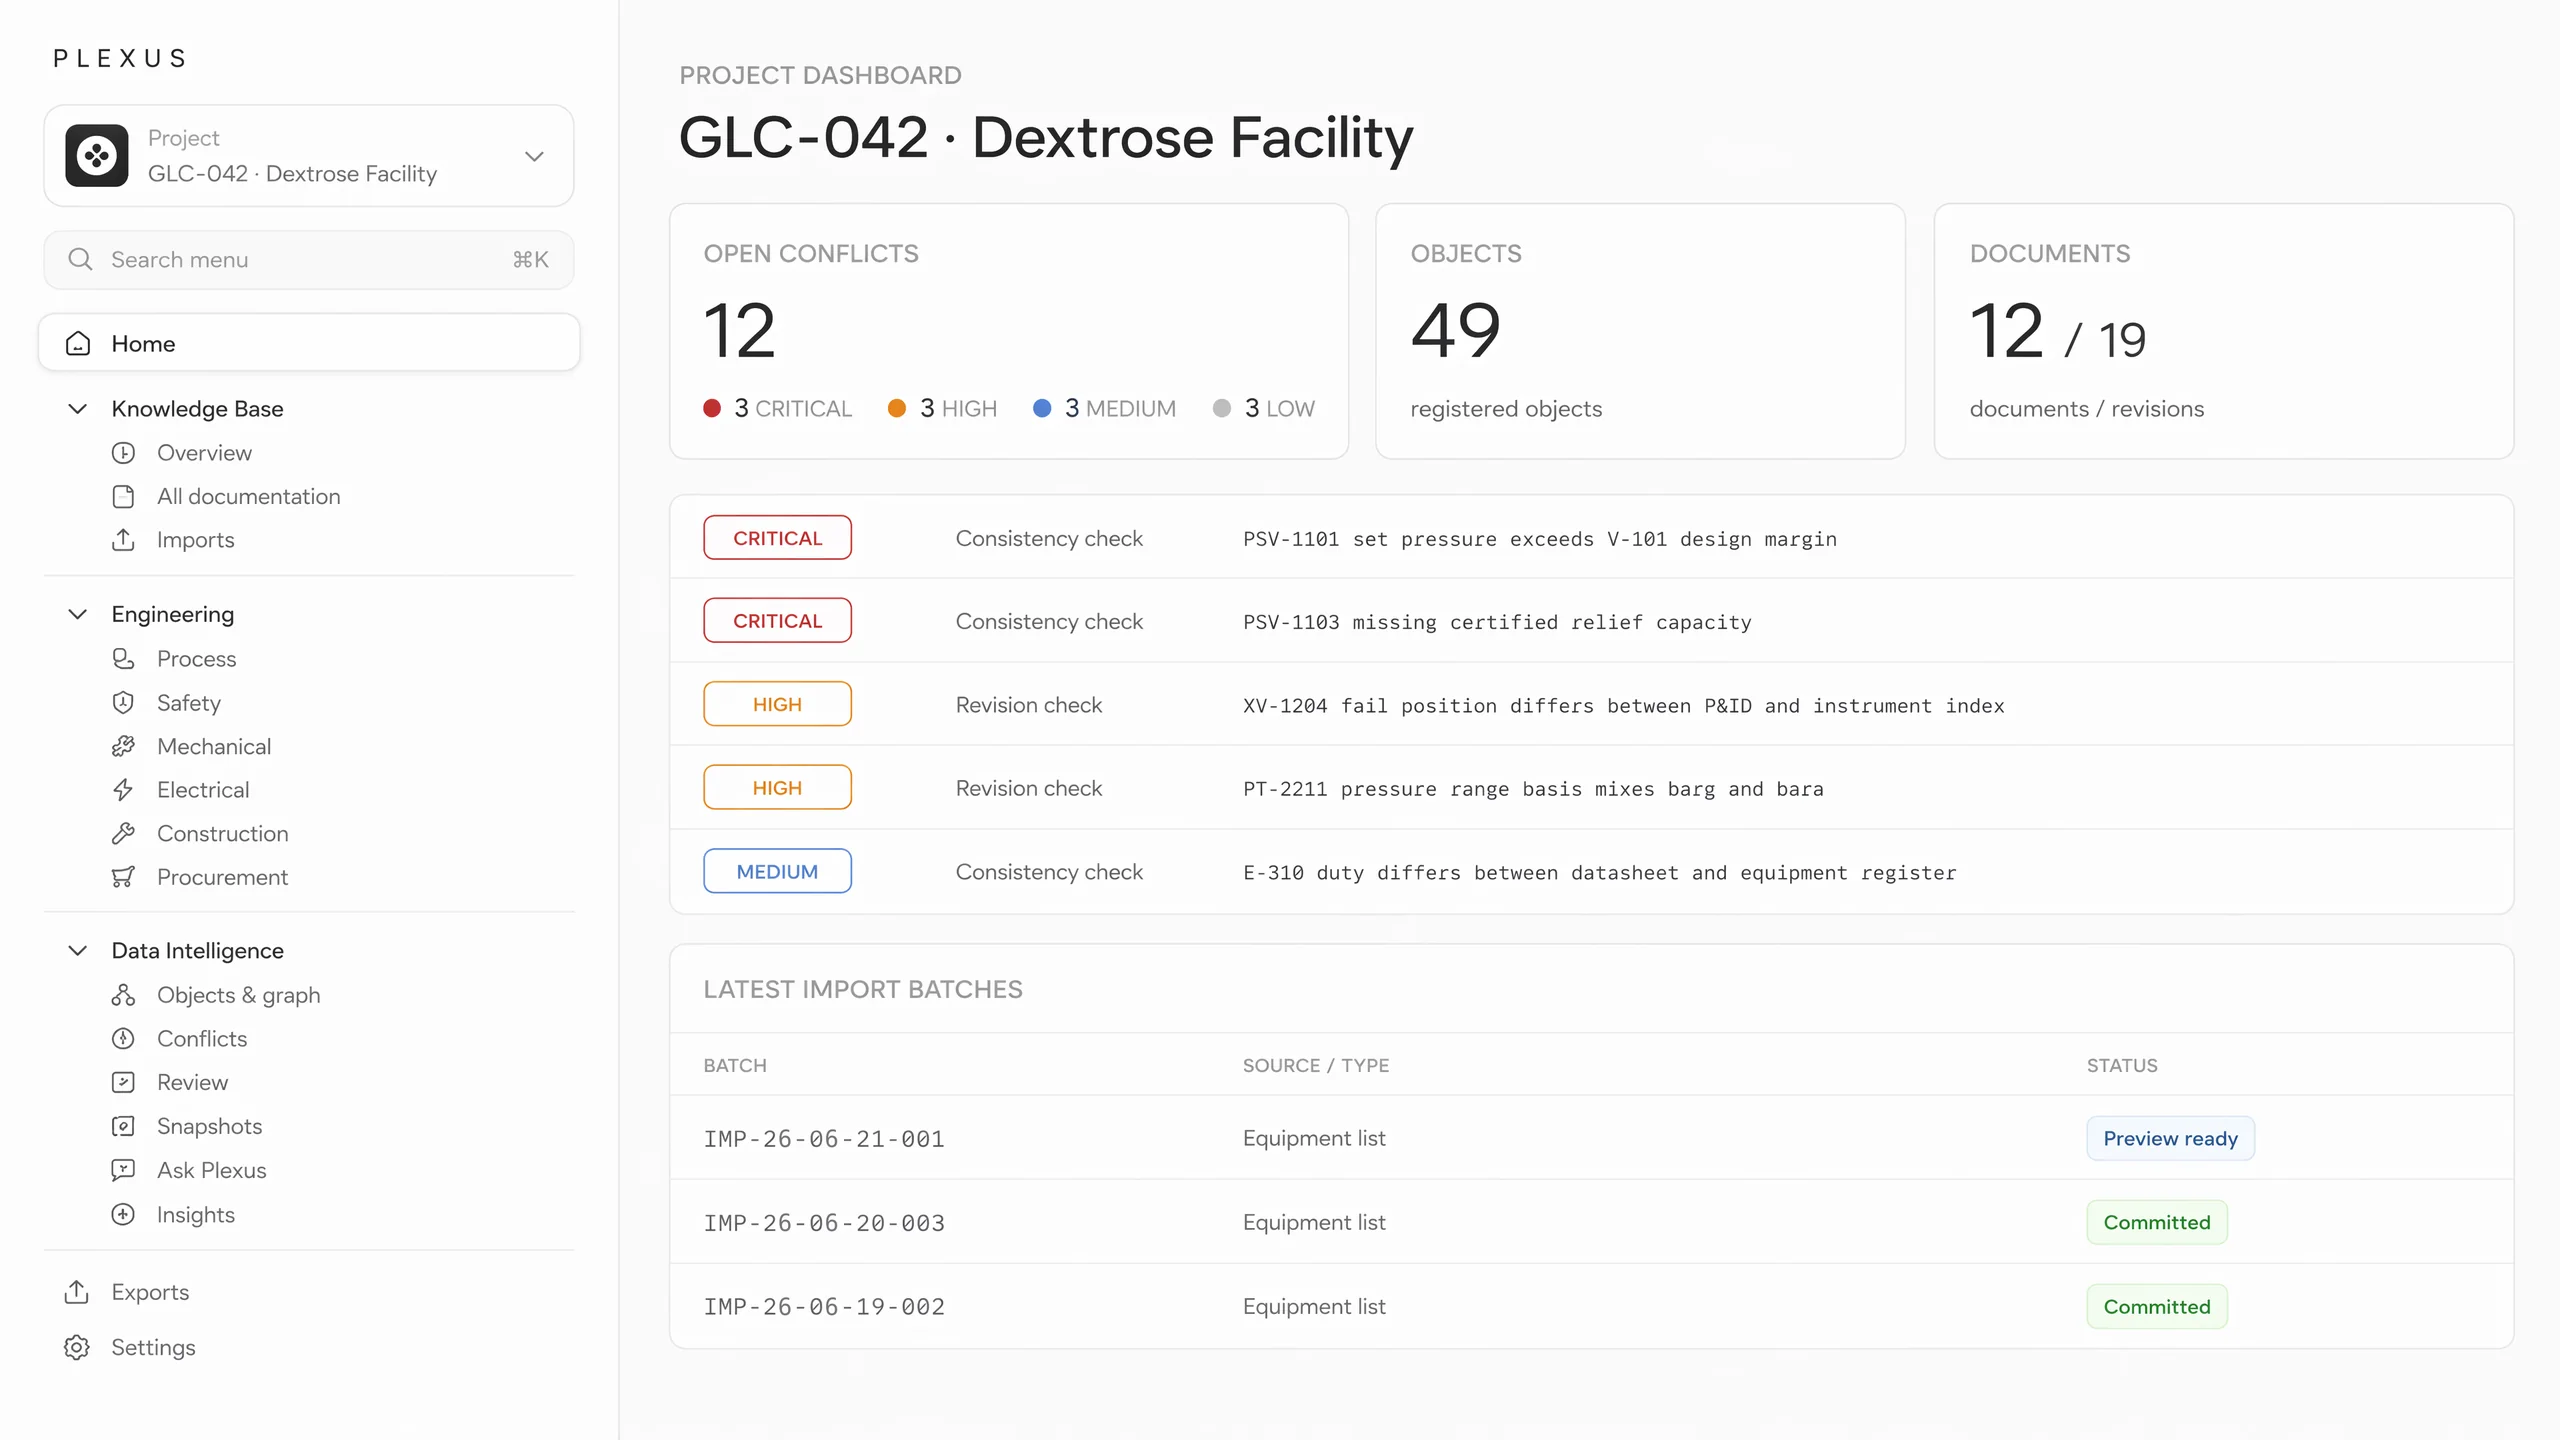This screenshot has height=1440, width=2560.
Task: Click the search magnifier icon
Action: click(x=80, y=260)
